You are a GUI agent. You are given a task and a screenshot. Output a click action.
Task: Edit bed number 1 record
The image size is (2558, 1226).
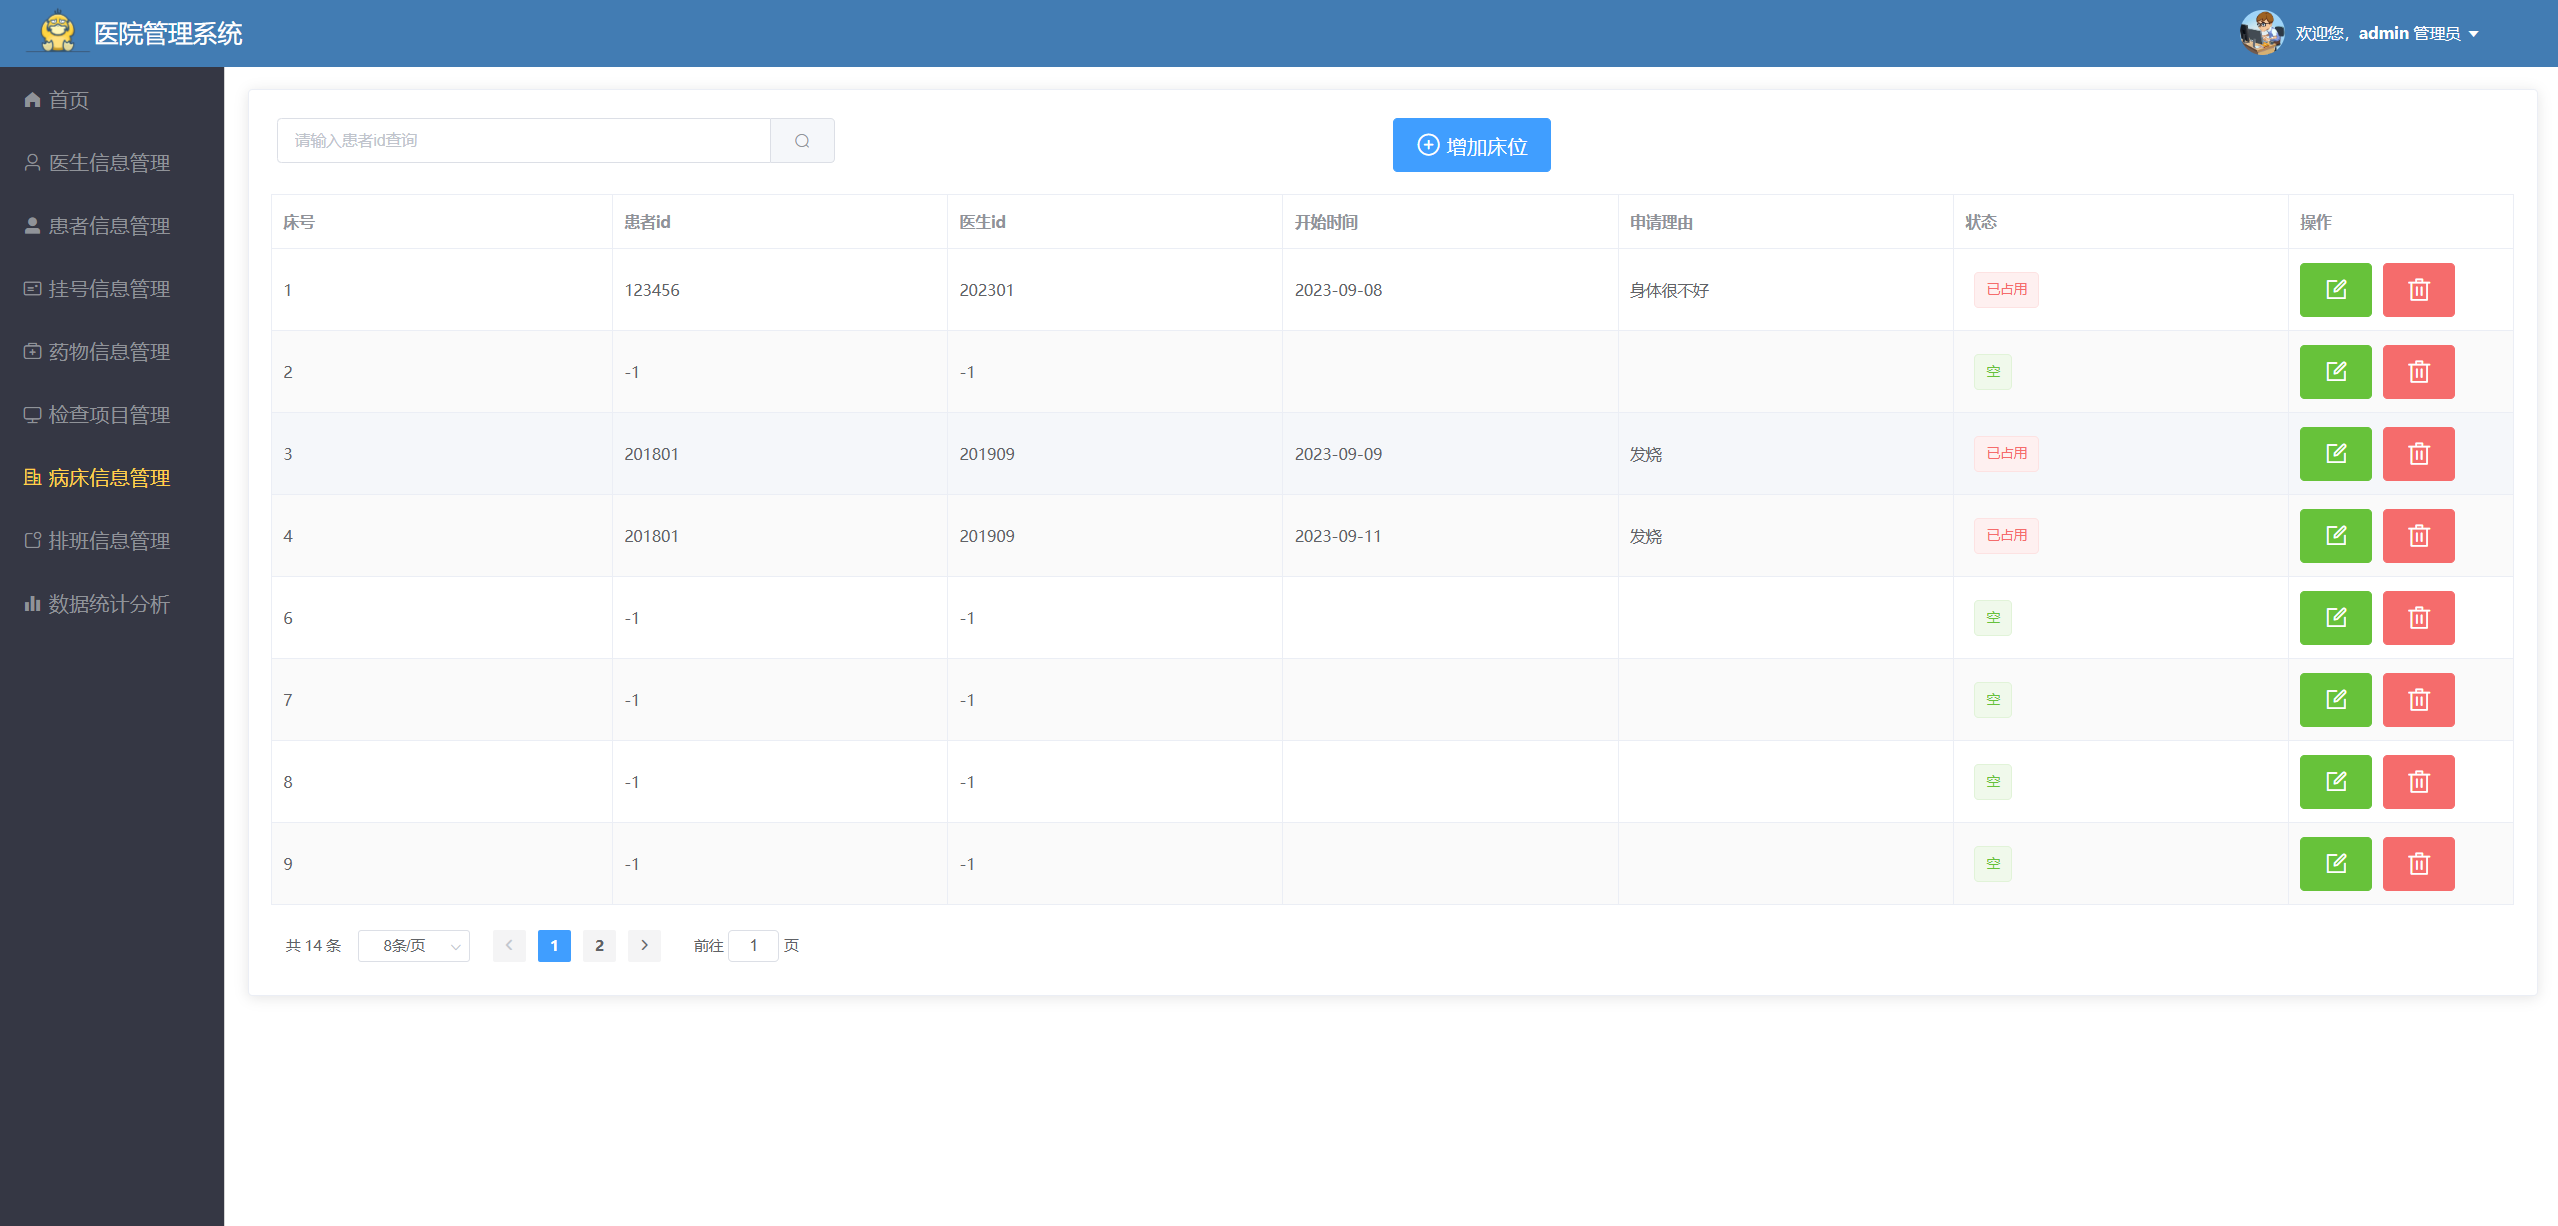[2335, 290]
